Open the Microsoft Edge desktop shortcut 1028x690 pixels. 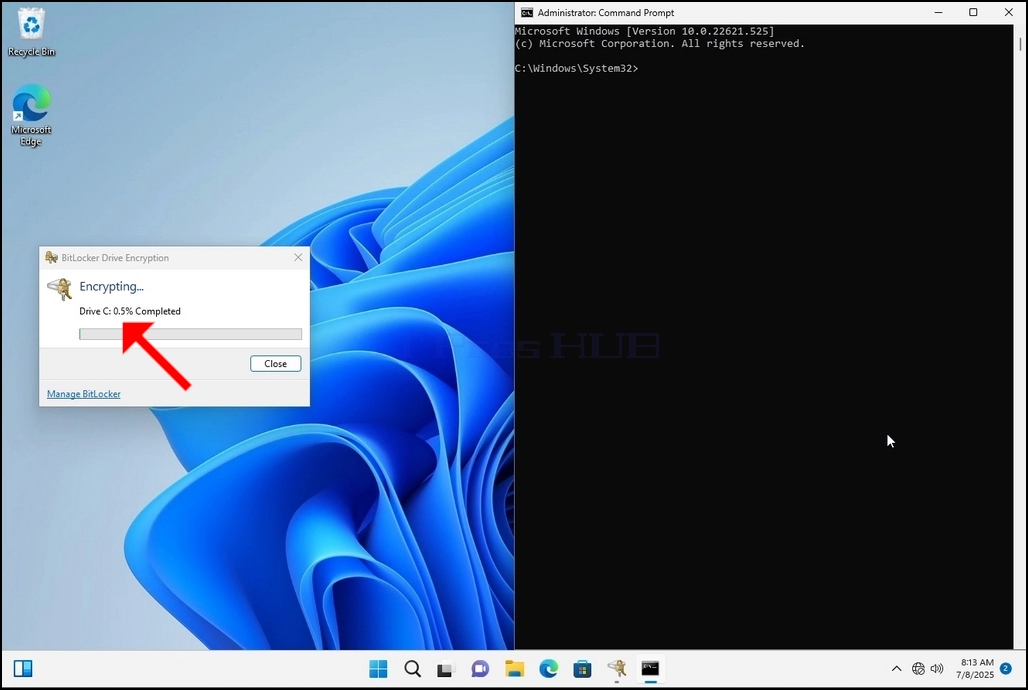coord(31,115)
